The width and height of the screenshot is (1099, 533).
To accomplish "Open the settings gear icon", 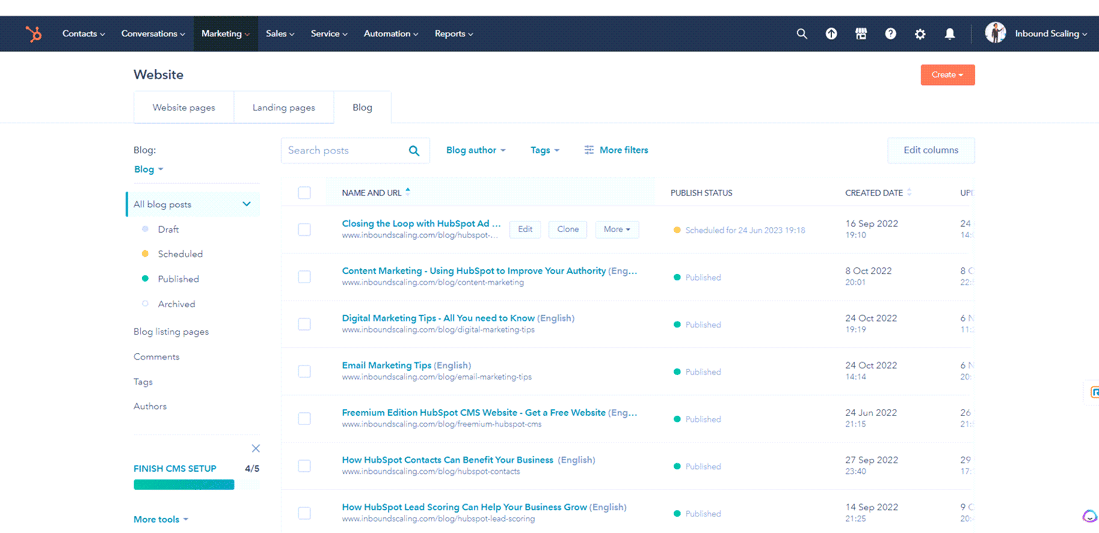I will [x=920, y=34].
